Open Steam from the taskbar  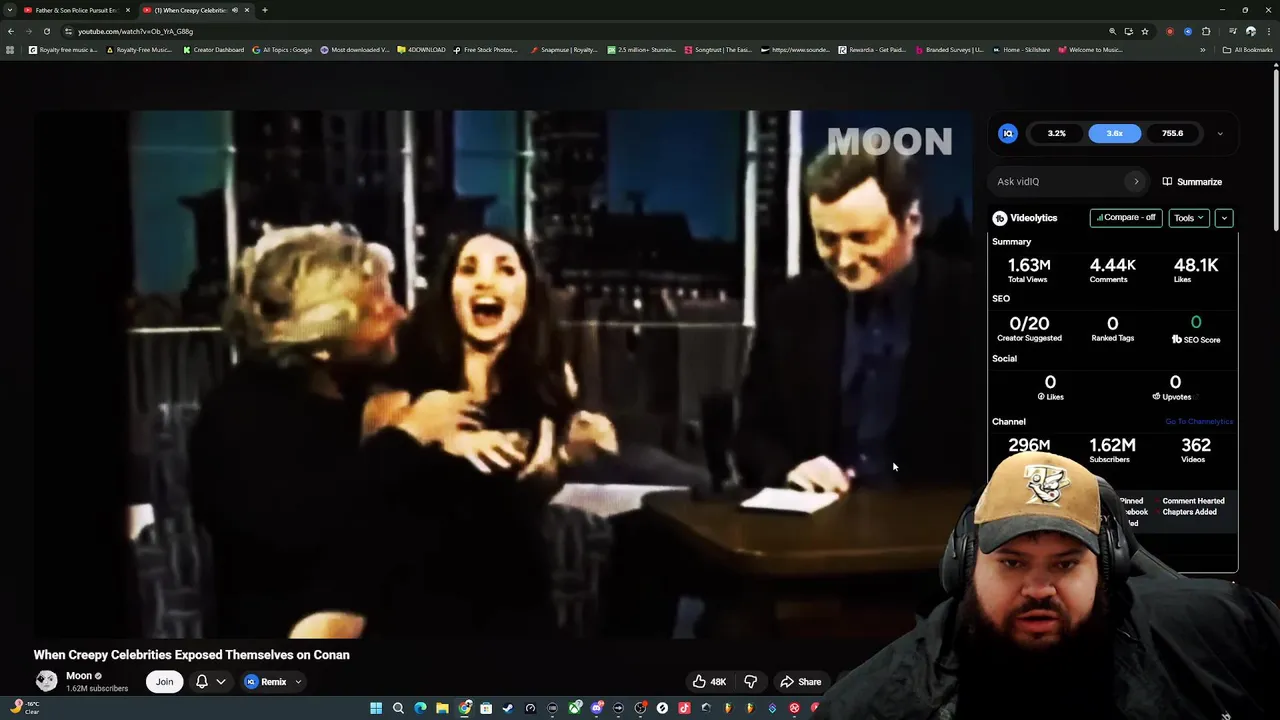[508, 708]
